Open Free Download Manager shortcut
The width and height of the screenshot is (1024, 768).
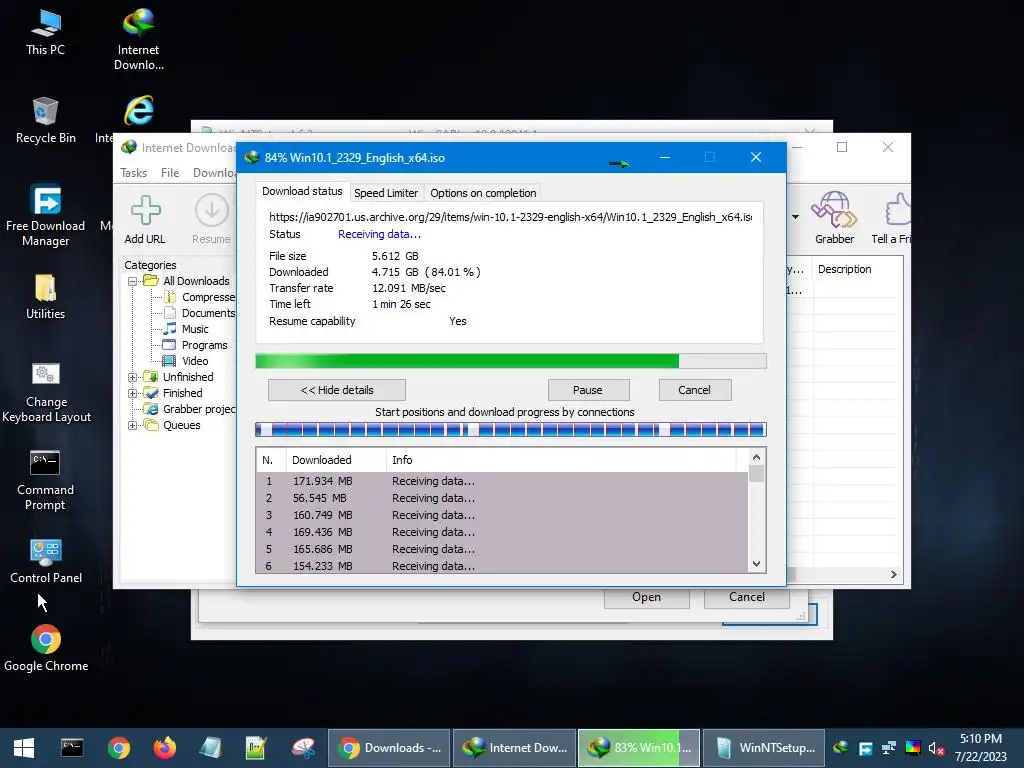[x=45, y=216]
